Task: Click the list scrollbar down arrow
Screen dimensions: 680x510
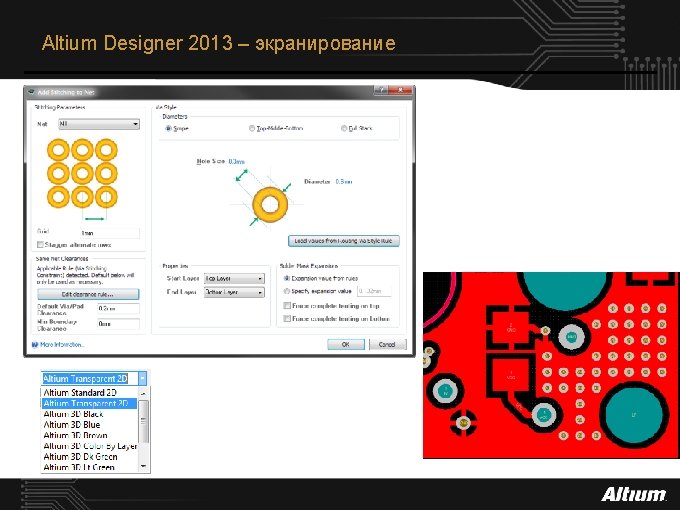Action: (x=144, y=467)
